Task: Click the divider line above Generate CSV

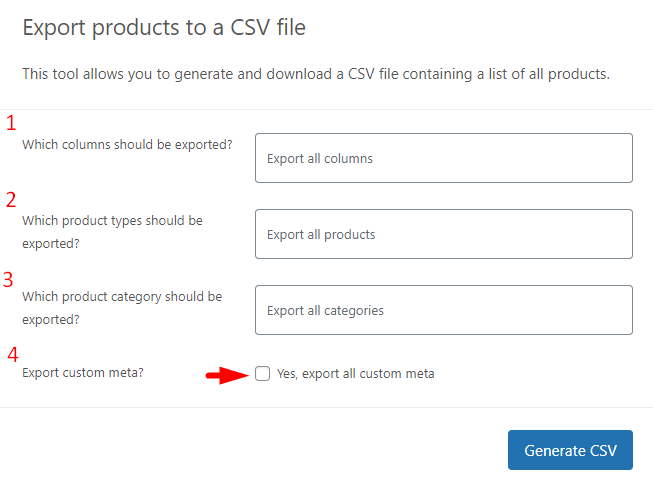Action: coord(326,407)
